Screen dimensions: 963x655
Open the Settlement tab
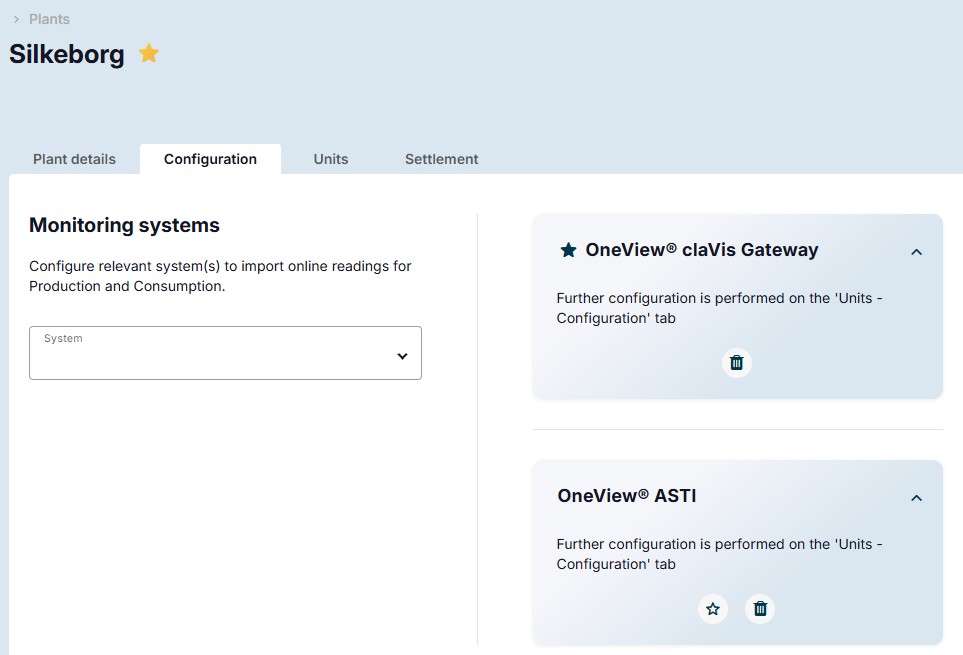(441, 159)
